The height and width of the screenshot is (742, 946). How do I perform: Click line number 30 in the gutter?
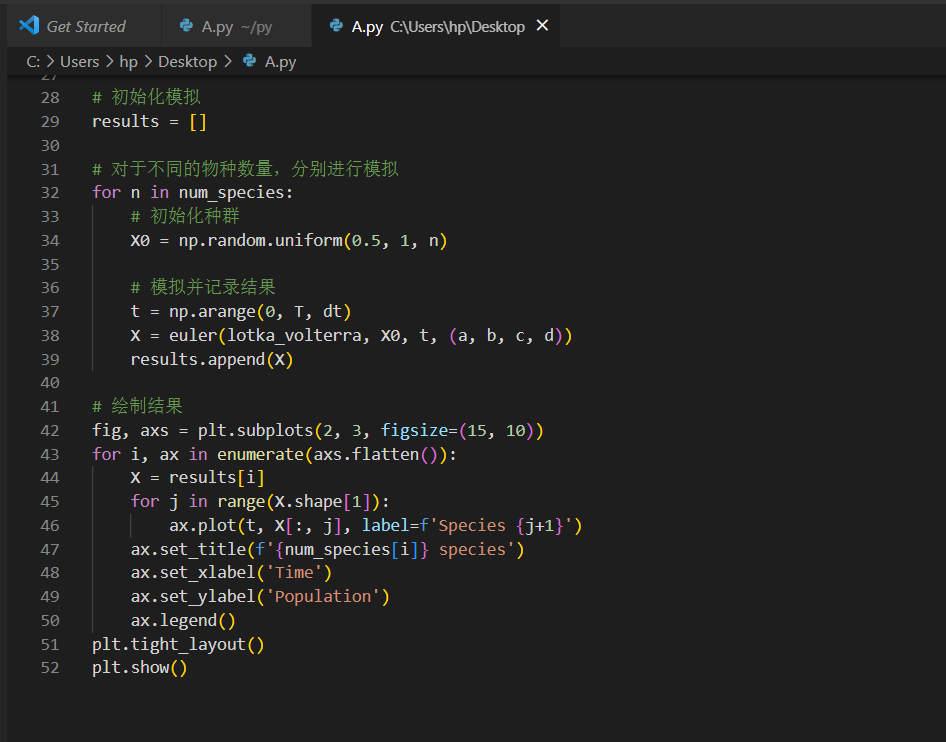click(50, 145)
